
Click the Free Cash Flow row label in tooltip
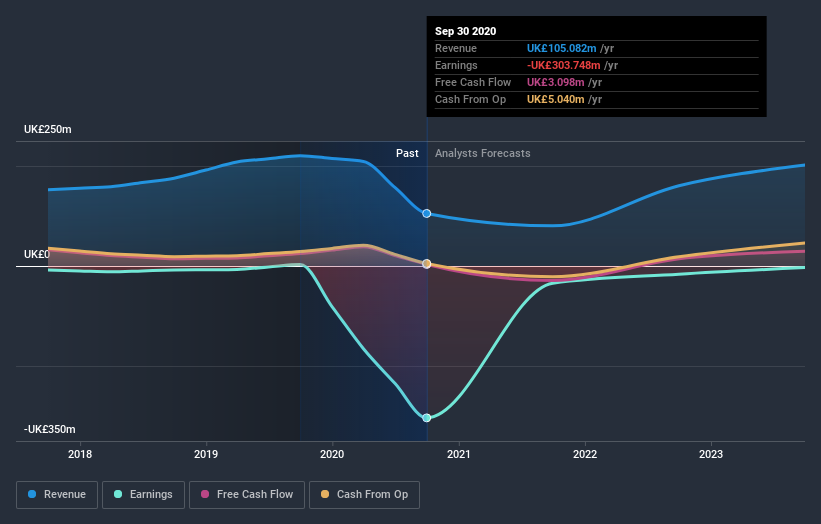coord(473,82)
